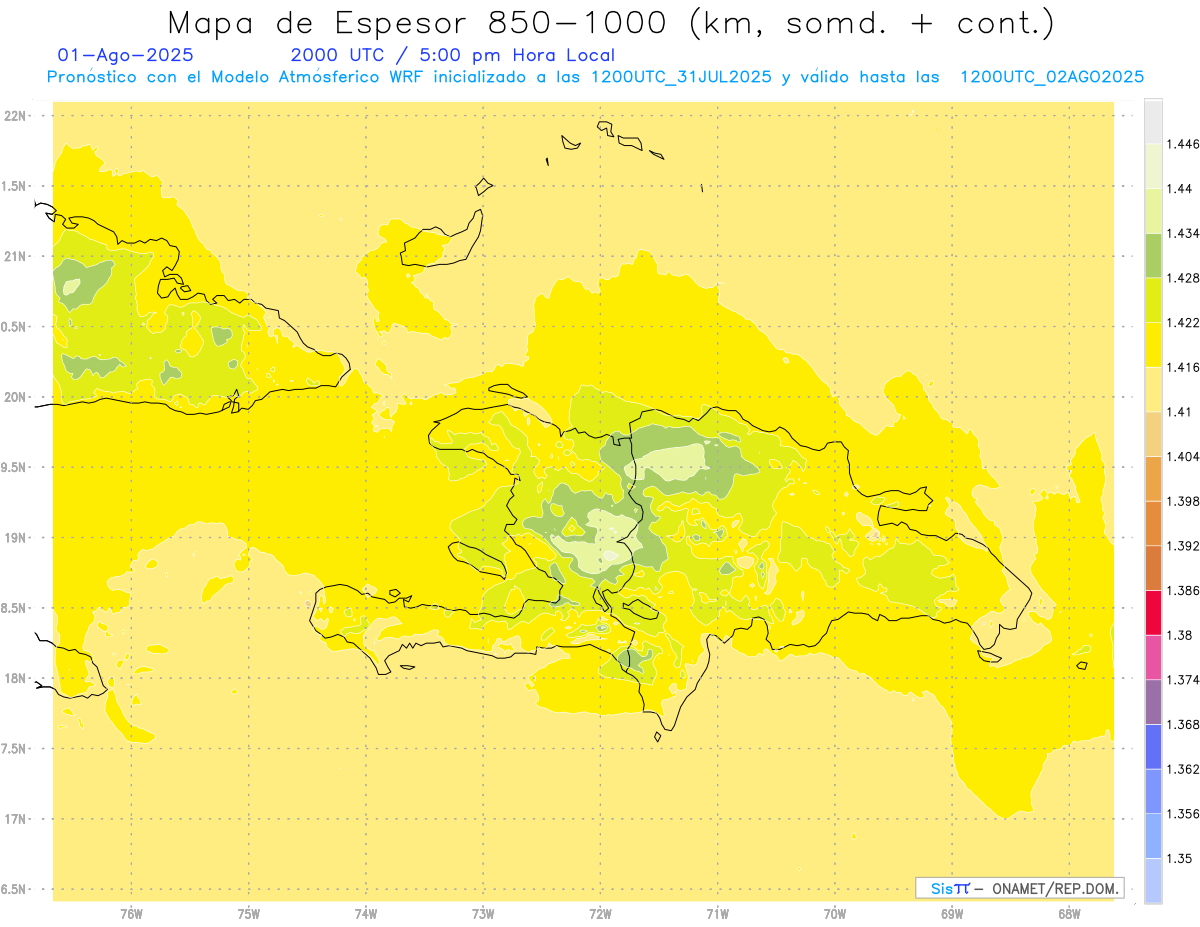Pick the pale green swatch between 1.44 and 1.446

pos(1153,166)
